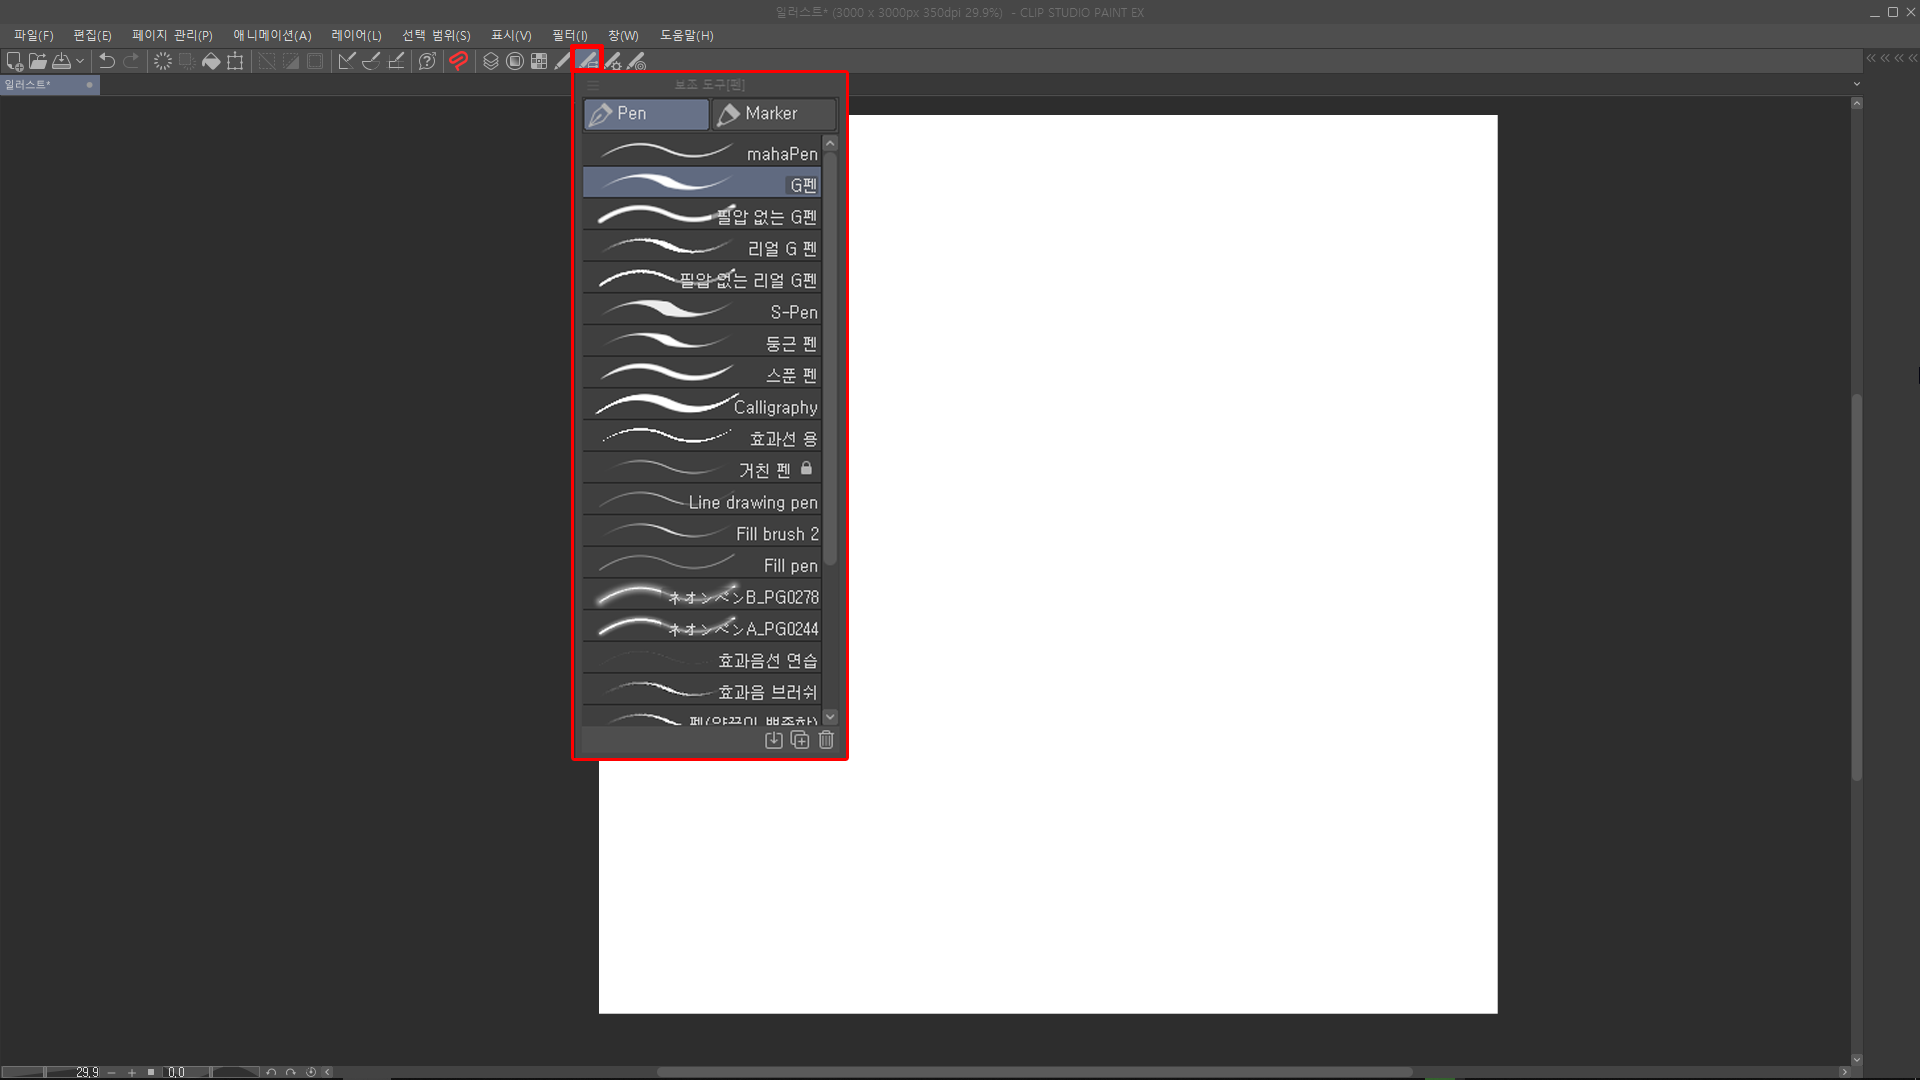
Task: Click the Undo arrow in toolbar
Action: pyautogui.click(x=107, y=61)
